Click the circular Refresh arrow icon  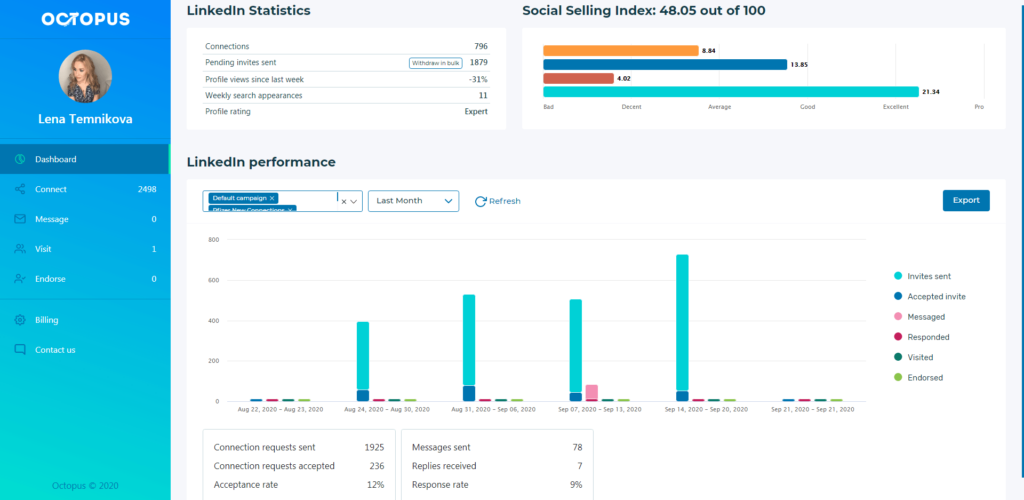coord(480,201)
